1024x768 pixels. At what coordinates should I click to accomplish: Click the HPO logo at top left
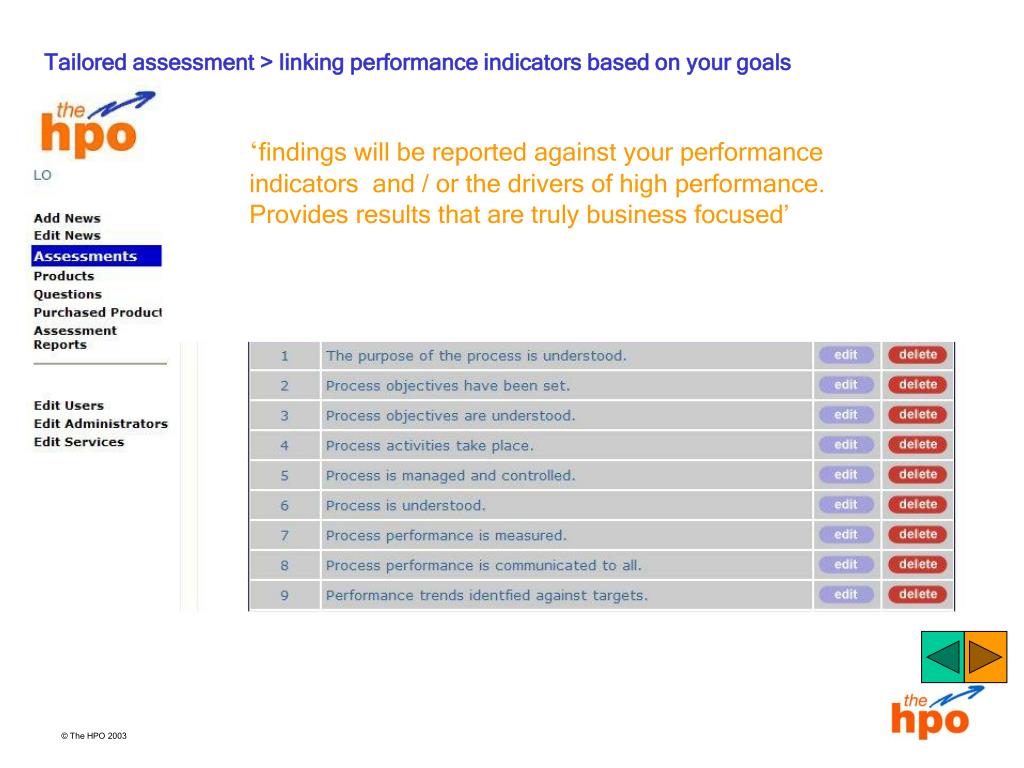(x=97, y=124)
